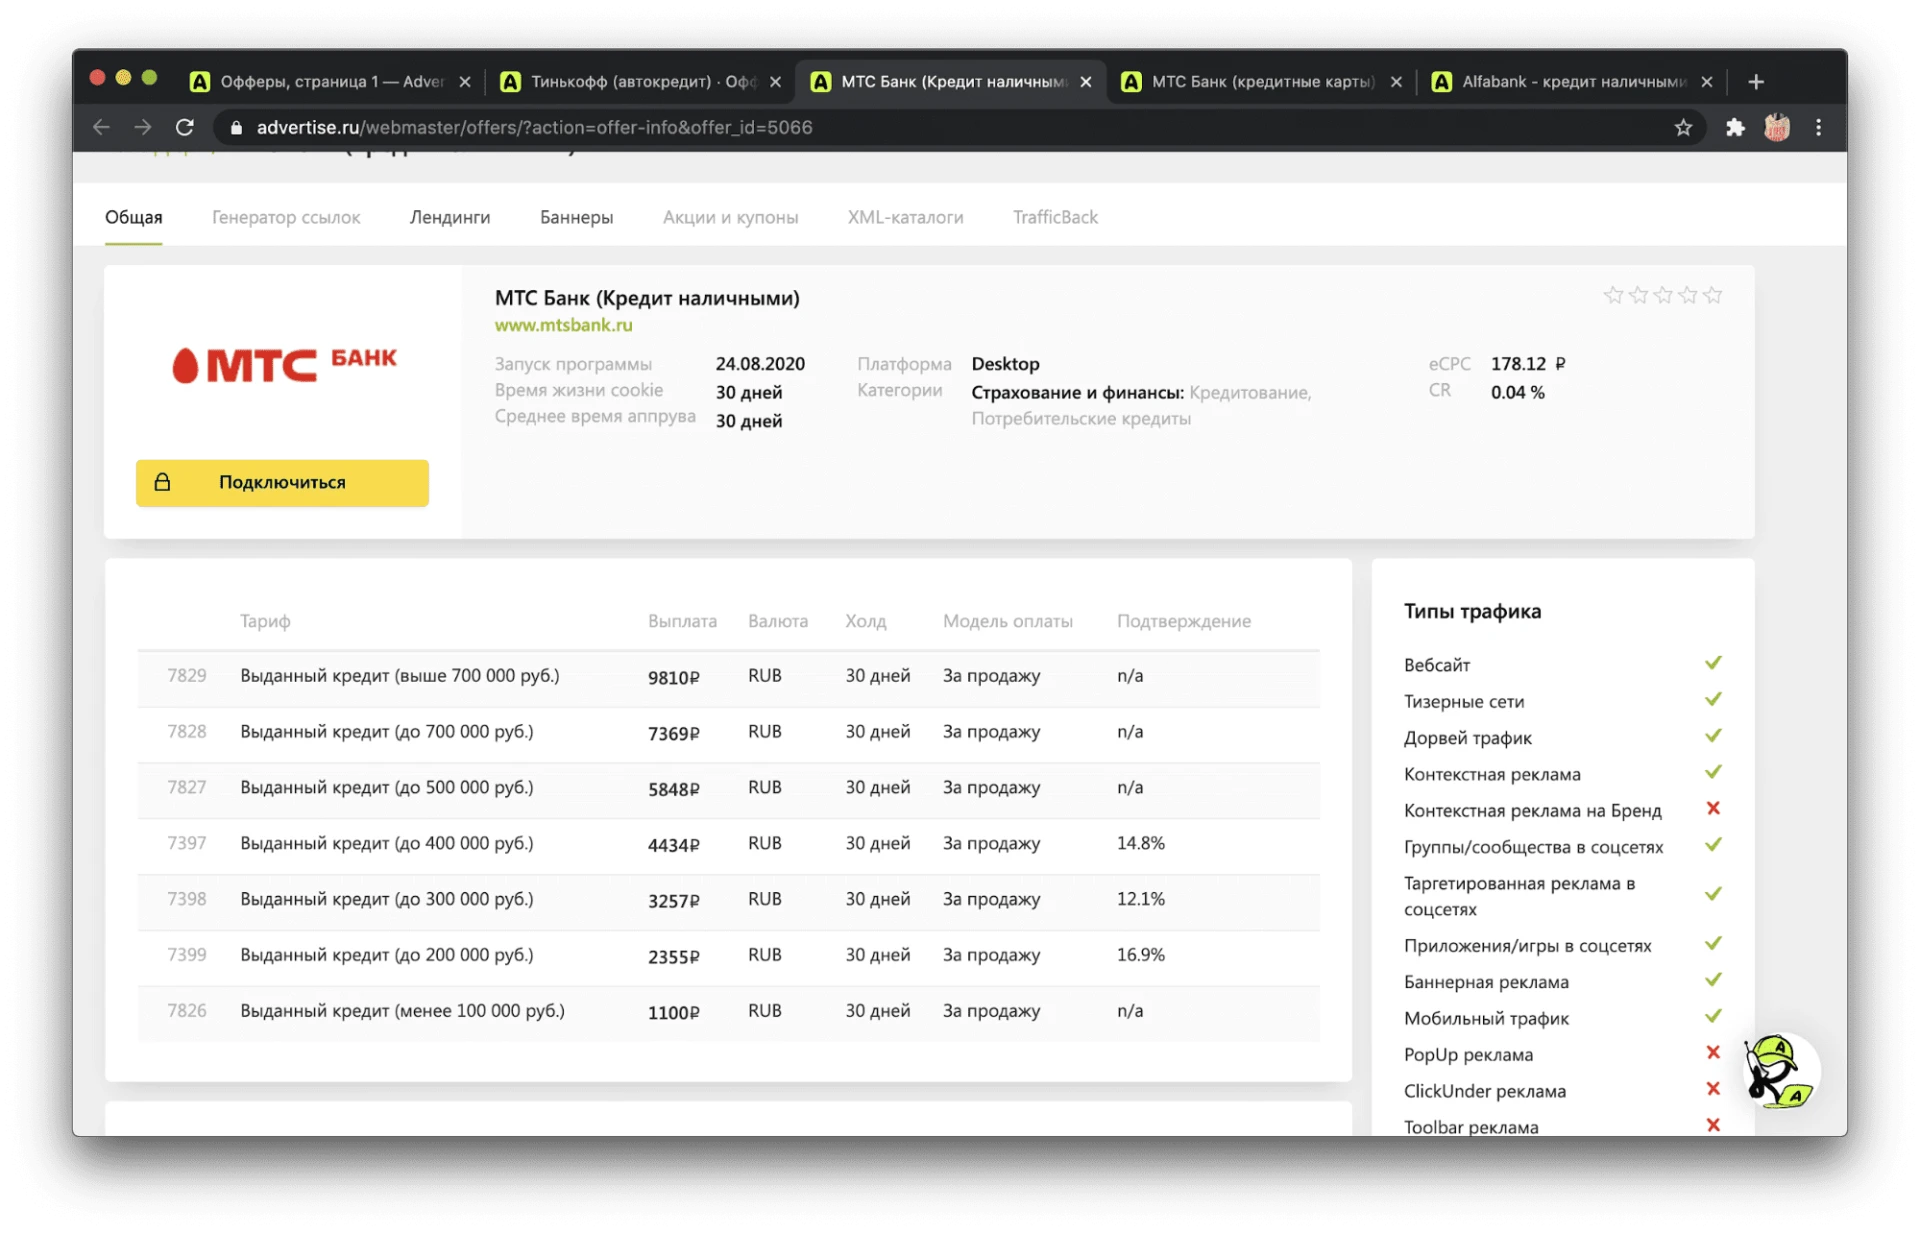Open a new browser tab
Screen dimensions: 1920x1233
click(1756, 82)
